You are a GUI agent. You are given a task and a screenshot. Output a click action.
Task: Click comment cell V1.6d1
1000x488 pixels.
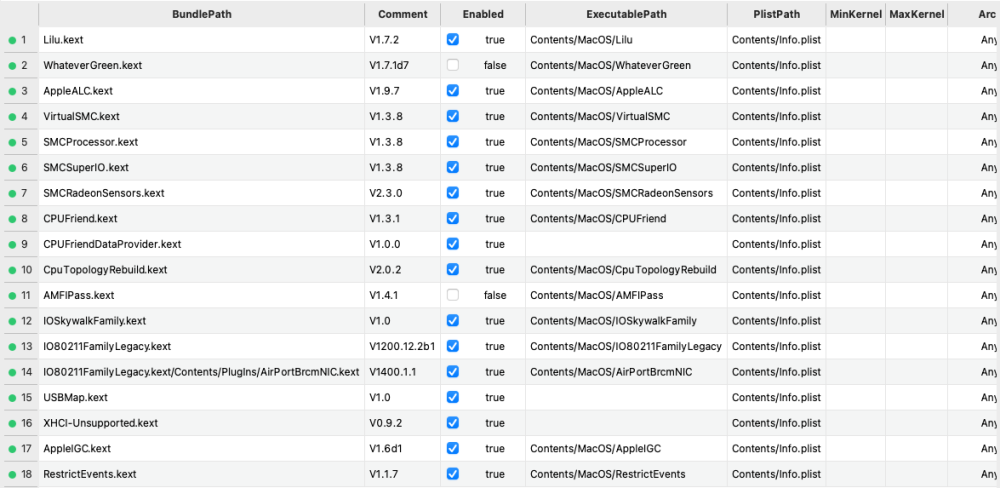[402, 448]
